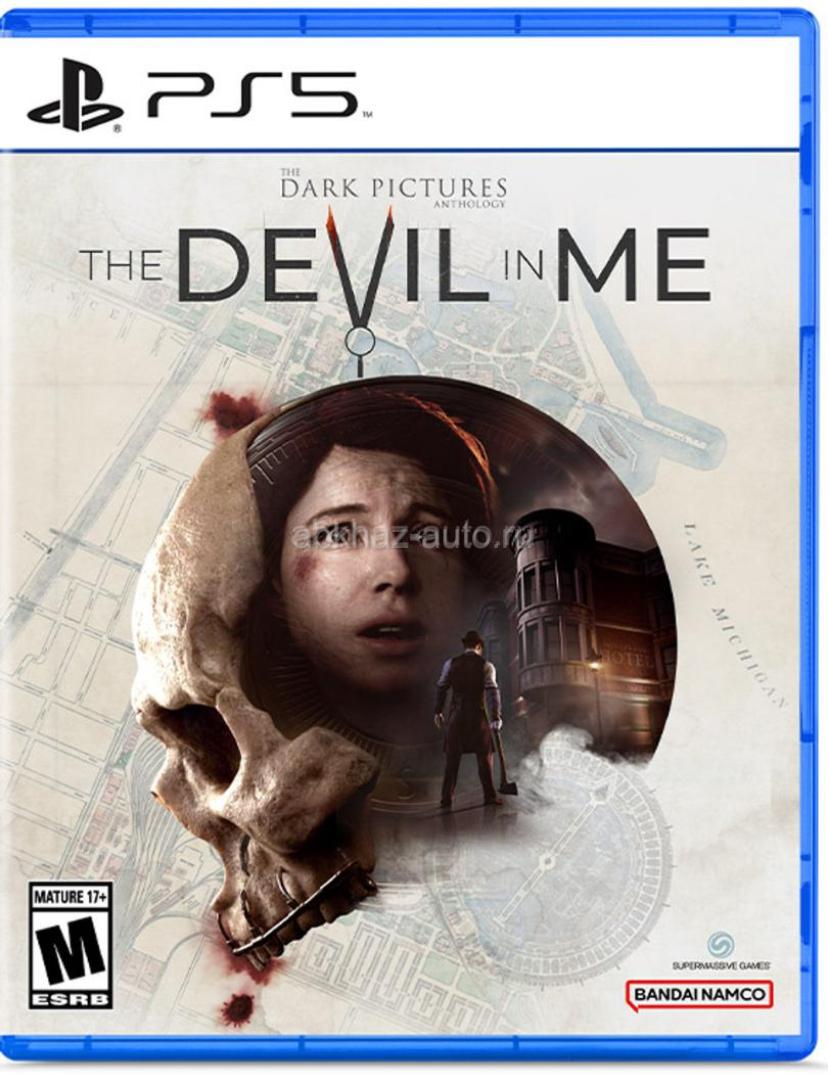Viewport: 828px width, 1074px height.
Task: Click the large M letter in rating box
Action: [x=71, y=951]
